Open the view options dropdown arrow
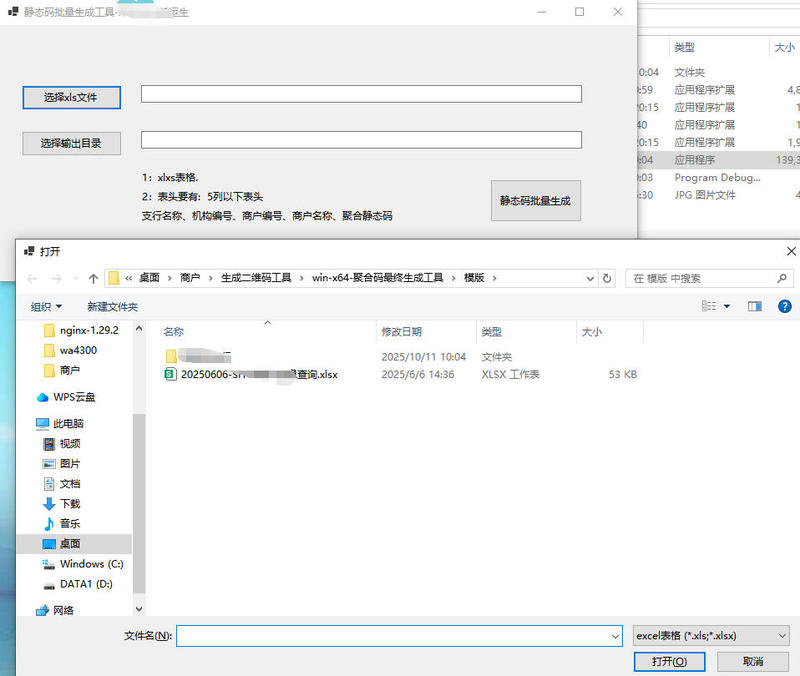The width and height of the screenshot is (800, 676). (727, 306)
